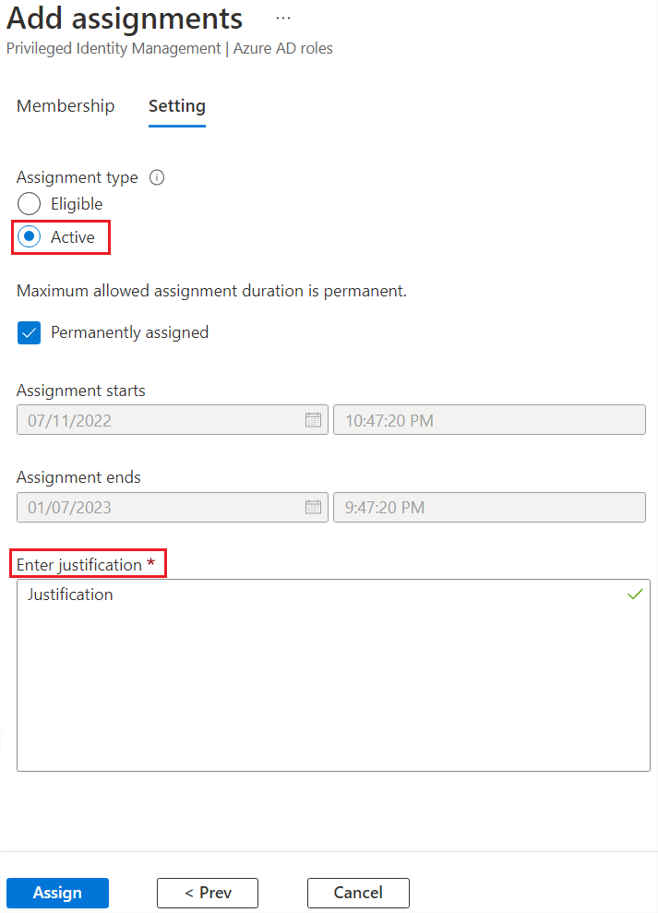Select the Active assignment type
The height and width of the screenshot is (913, 658).
(29, 237)
